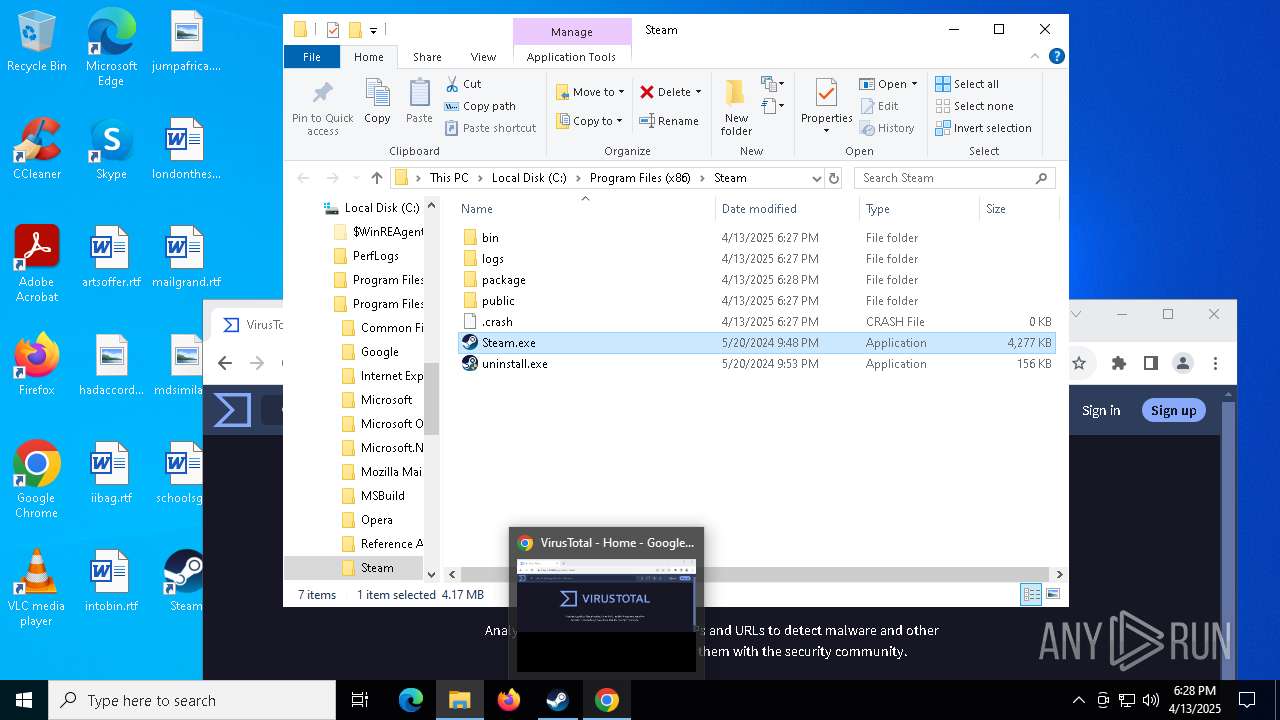Click the Steam.exe file icon
Image resolution: width=1280 pixels, height=720 pixels.
point(470,343)
